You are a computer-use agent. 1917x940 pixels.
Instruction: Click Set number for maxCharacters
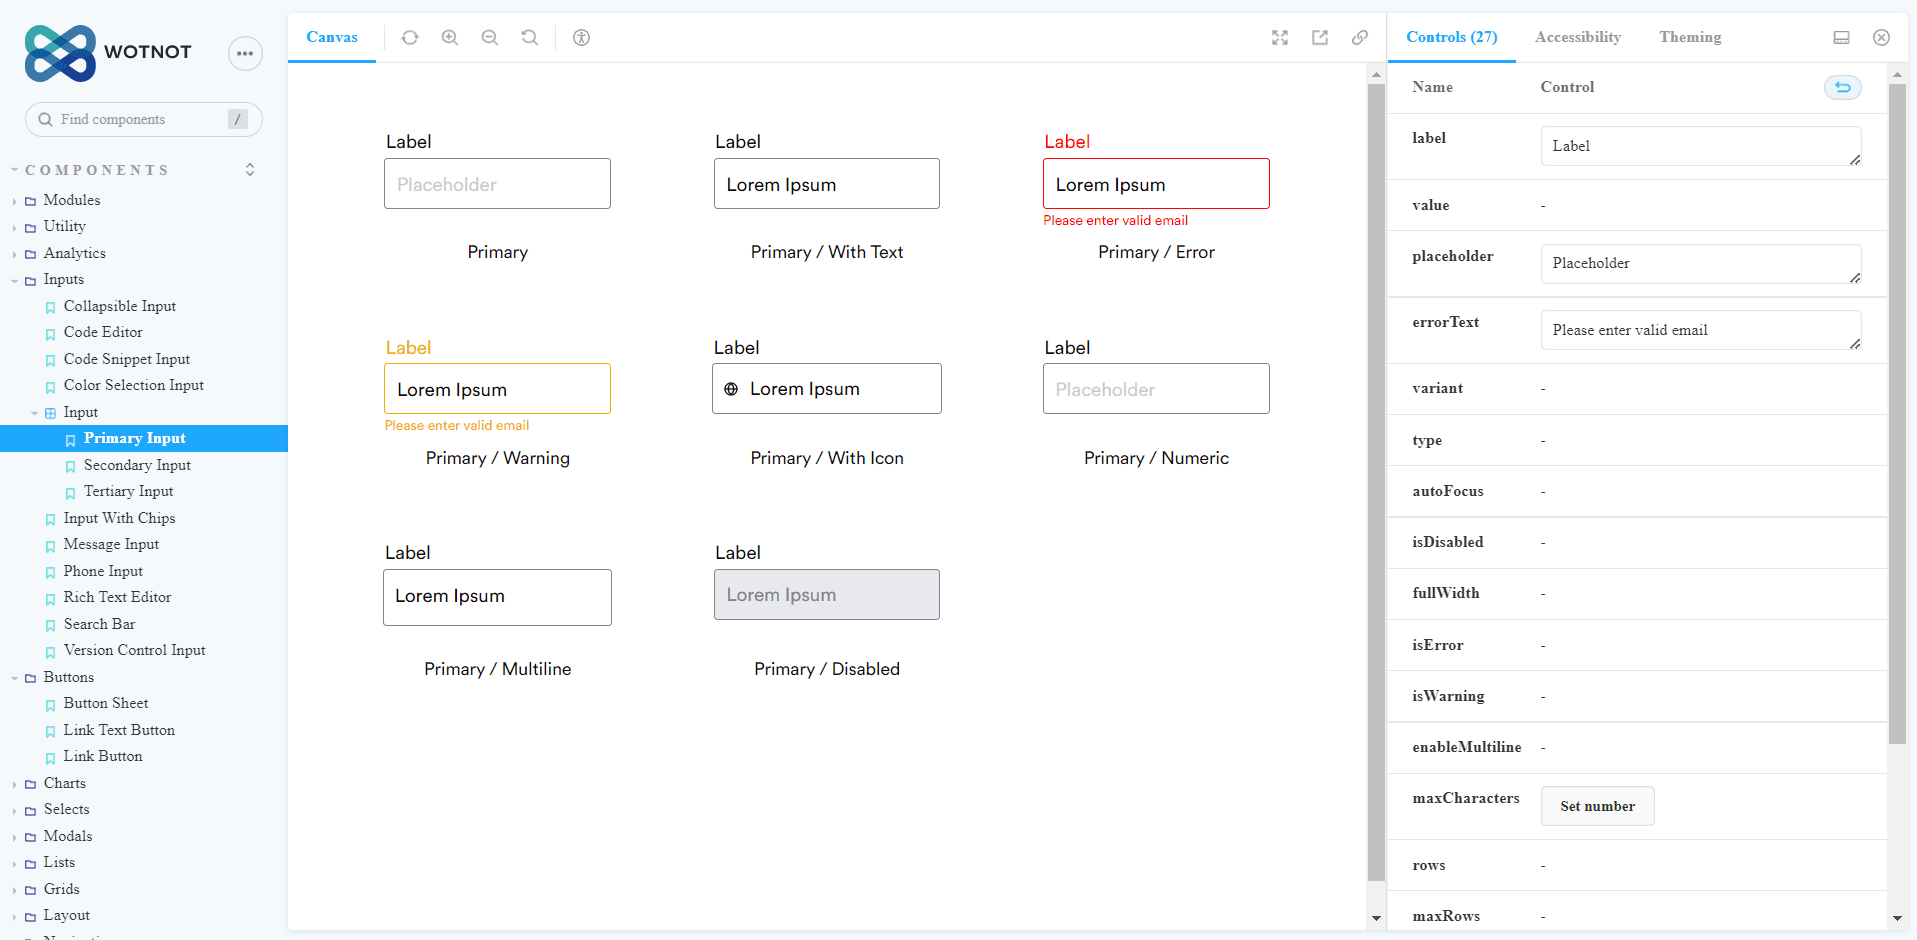(1597, 806)
